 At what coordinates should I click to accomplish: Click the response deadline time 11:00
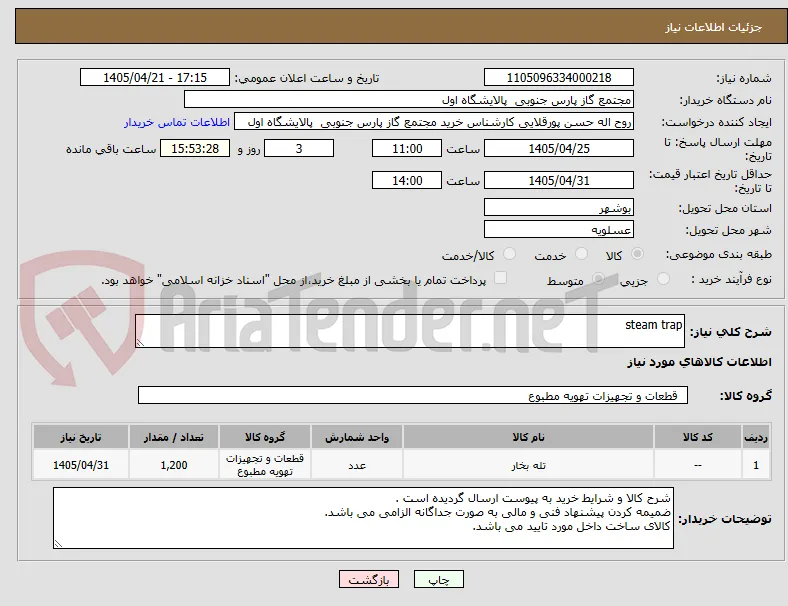(407, 148)
